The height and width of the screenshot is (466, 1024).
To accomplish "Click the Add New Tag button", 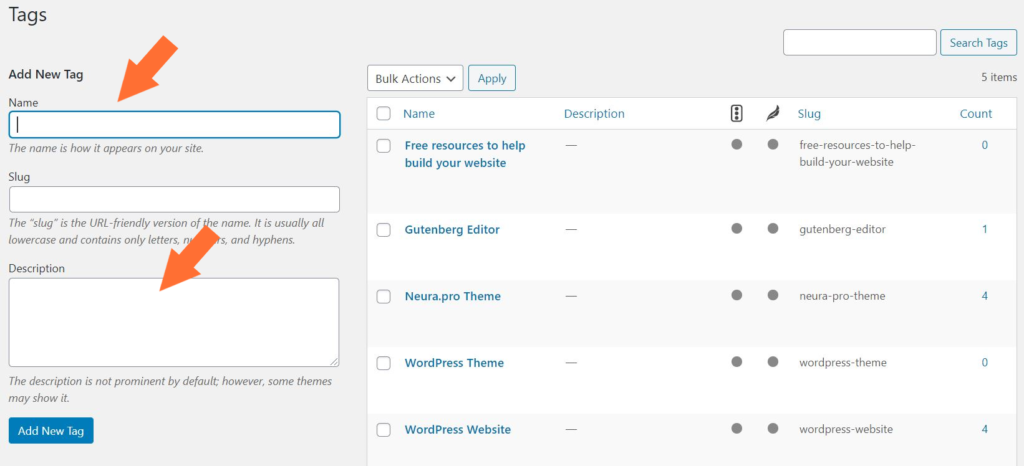I will coord(51,431).
